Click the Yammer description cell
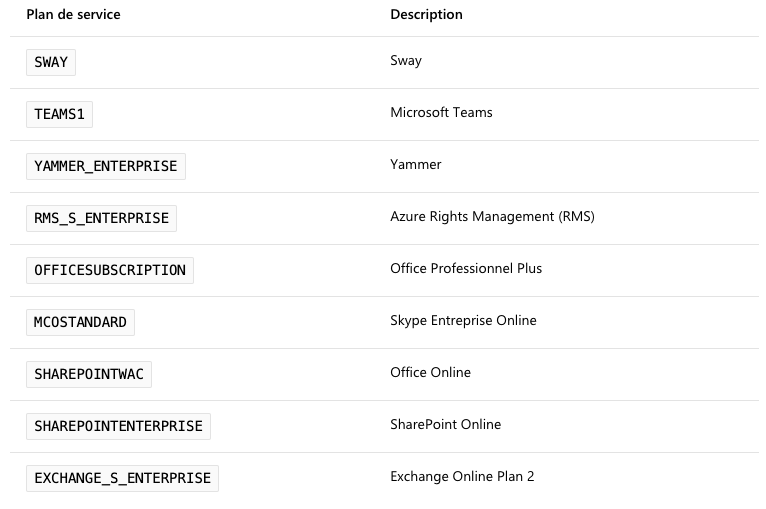The image size is (766, 509). pyautogui.click(x=416, y=165)
